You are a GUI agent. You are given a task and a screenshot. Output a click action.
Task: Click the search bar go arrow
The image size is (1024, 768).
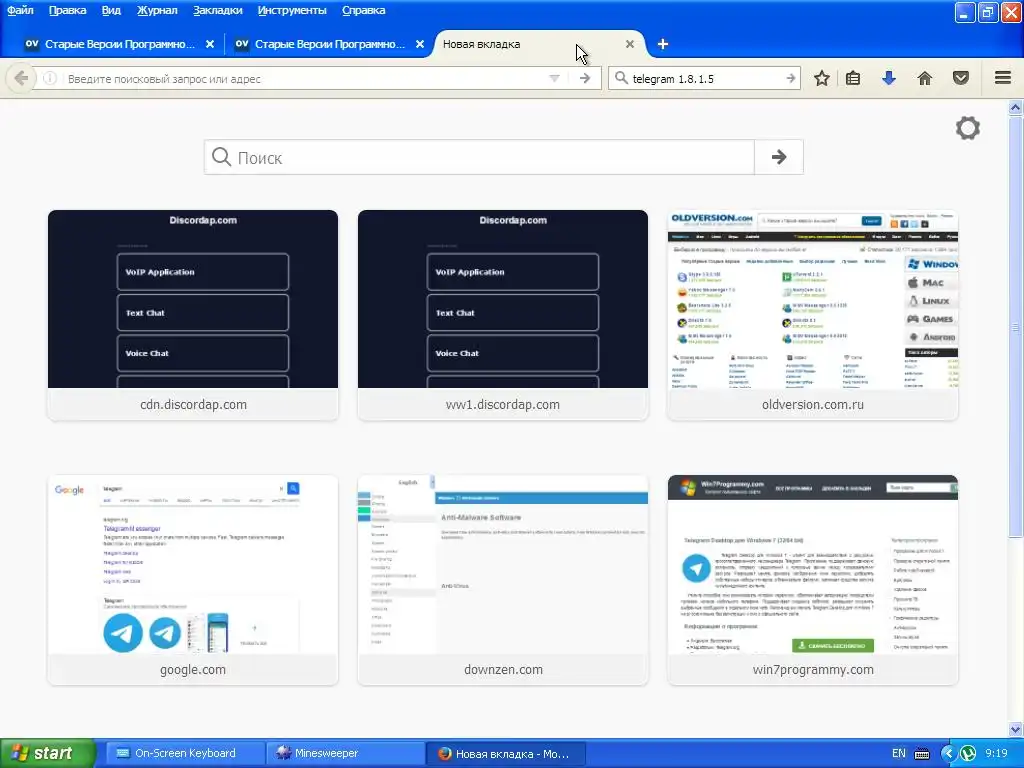pos(790,78)
